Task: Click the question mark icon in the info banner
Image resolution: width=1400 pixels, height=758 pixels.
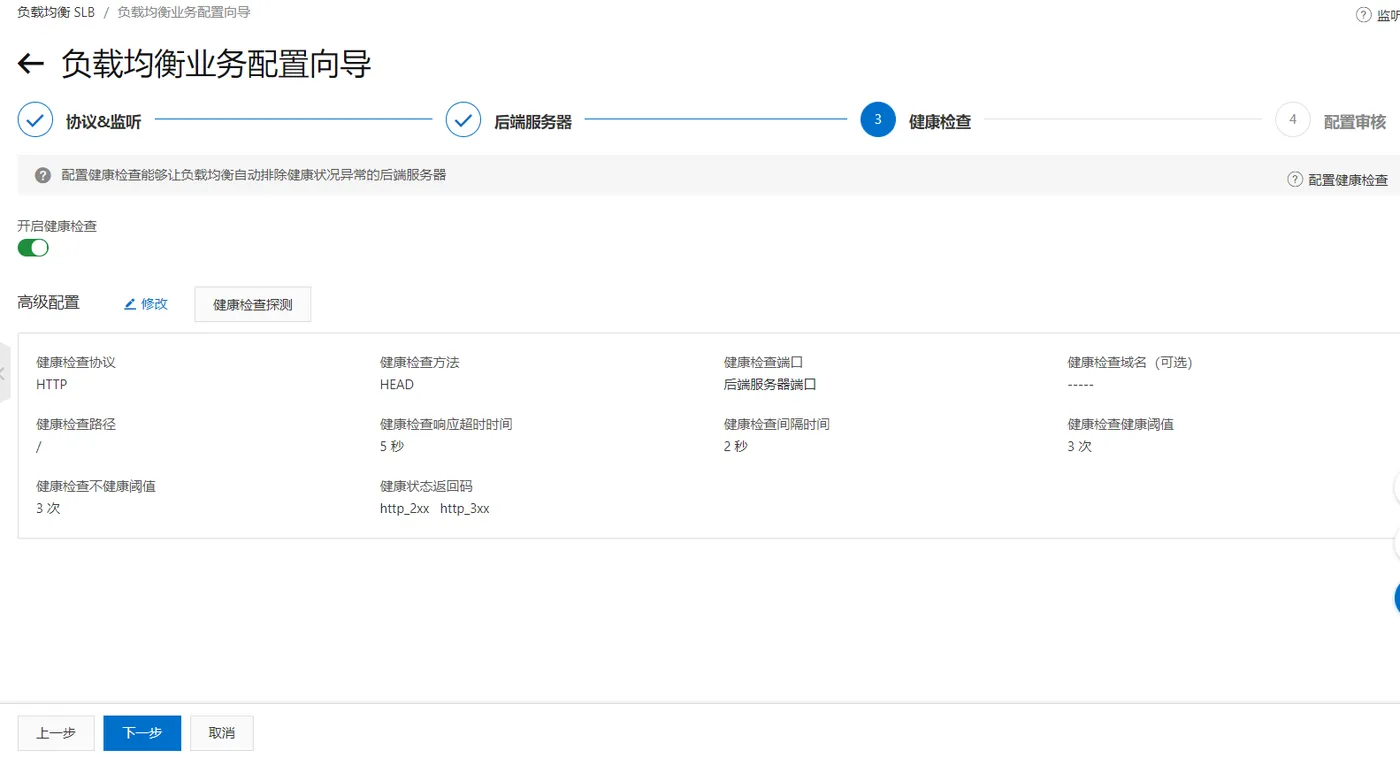Action: (43, 175)
